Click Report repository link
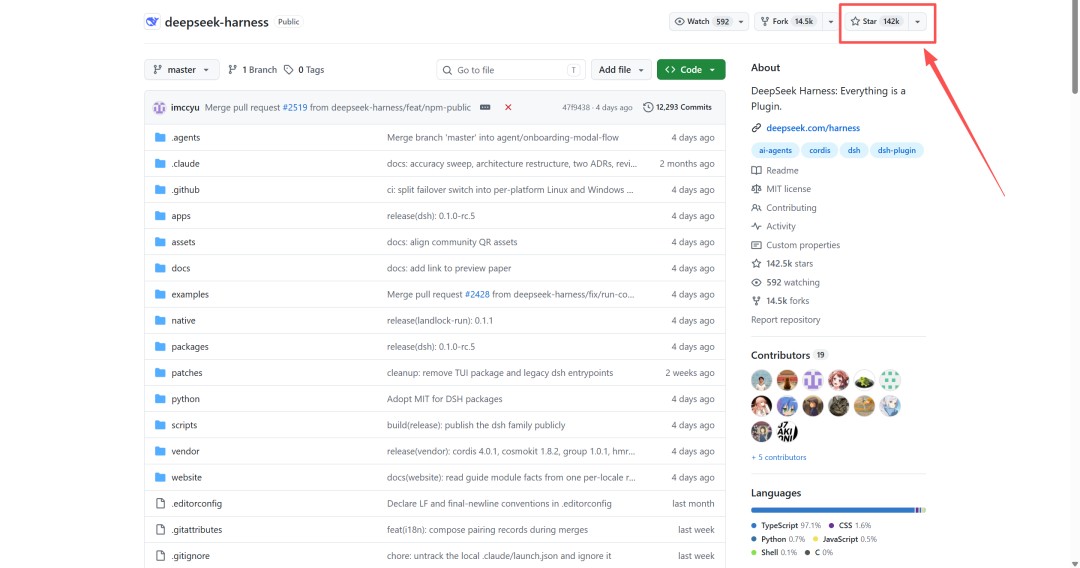Screen dimensions: 1080x568 [785, 319]
